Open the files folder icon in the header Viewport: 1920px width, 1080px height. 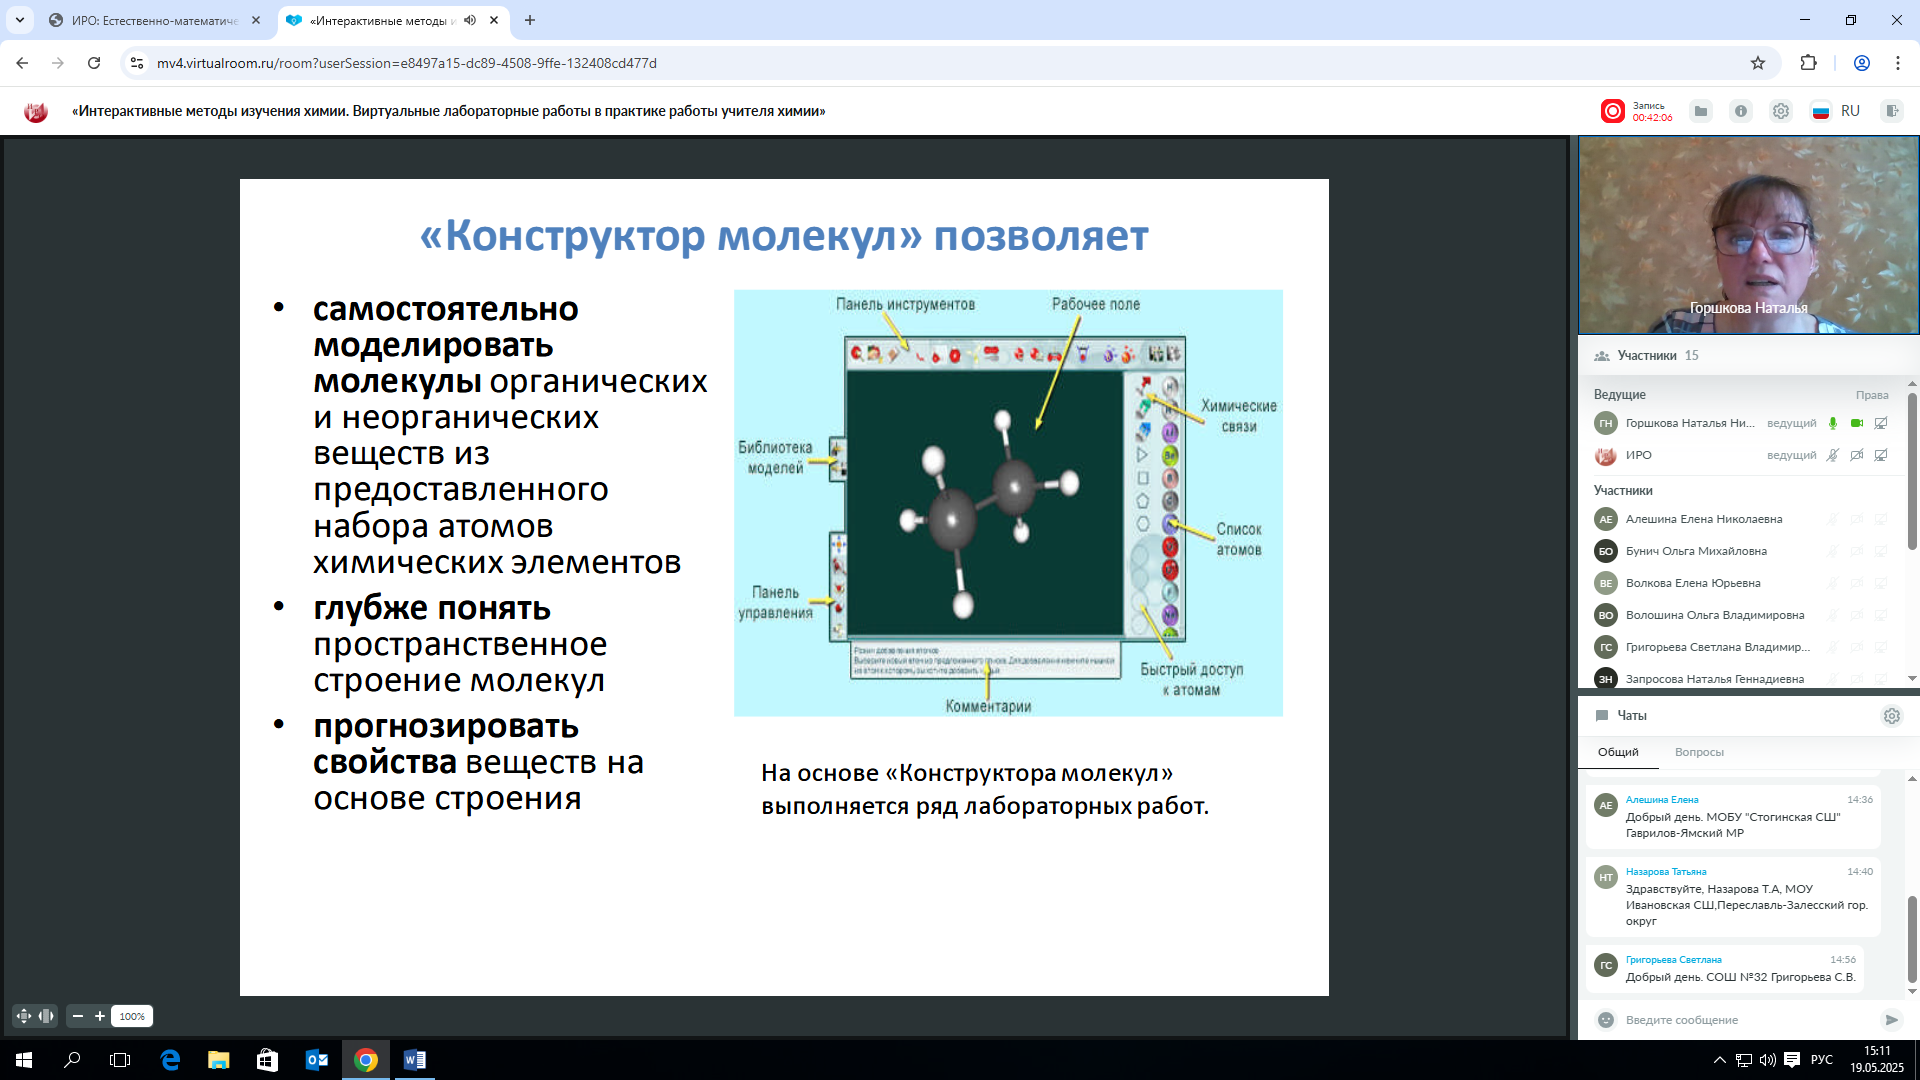click(1701, 111)
